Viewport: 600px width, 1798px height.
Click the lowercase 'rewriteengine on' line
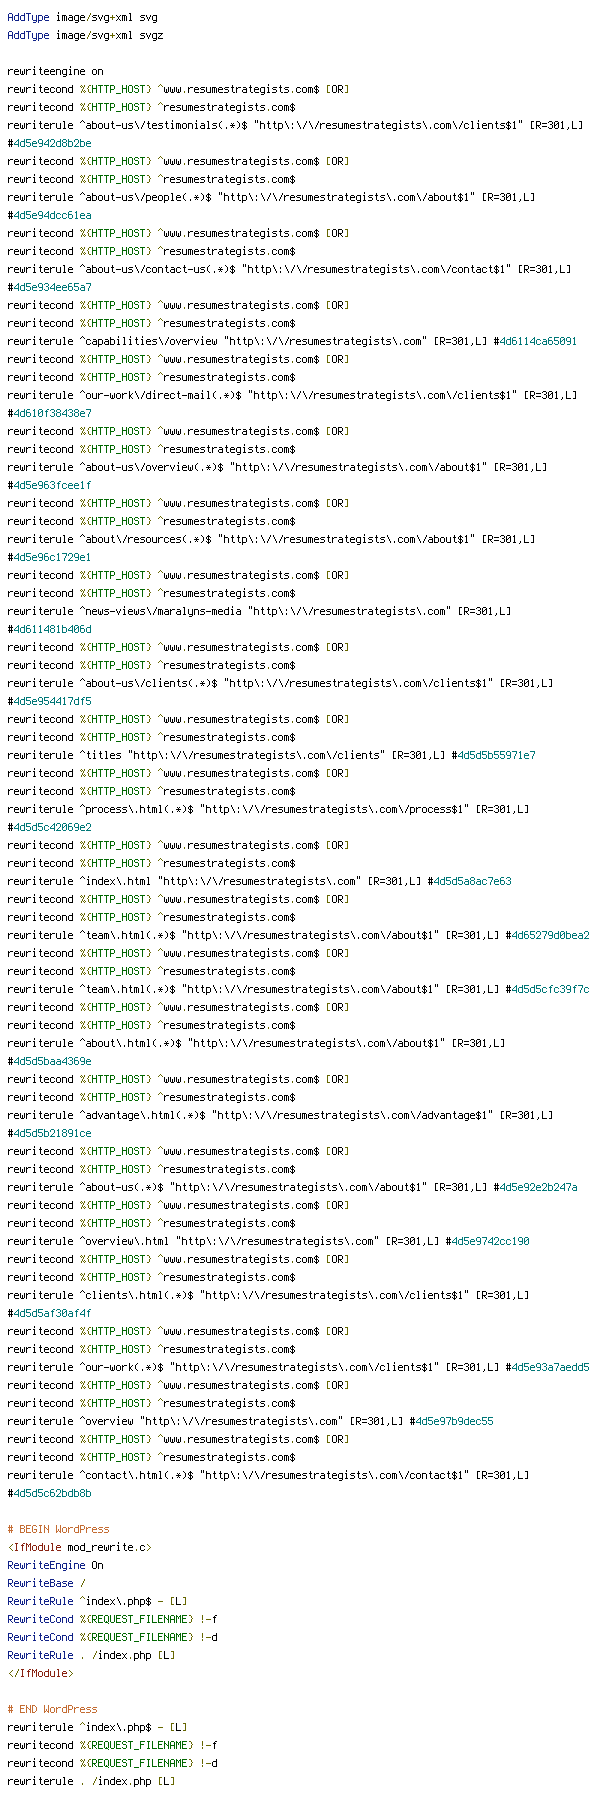click(x=55, y=72)
